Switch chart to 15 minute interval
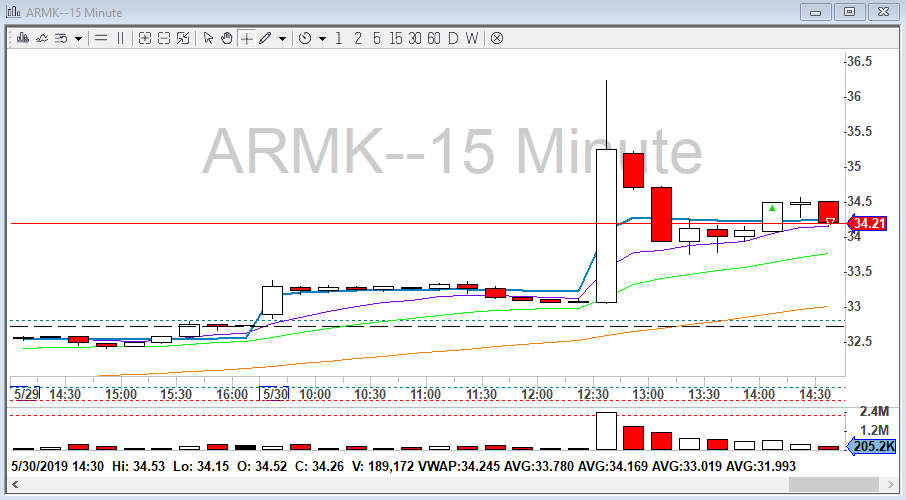 395,38
